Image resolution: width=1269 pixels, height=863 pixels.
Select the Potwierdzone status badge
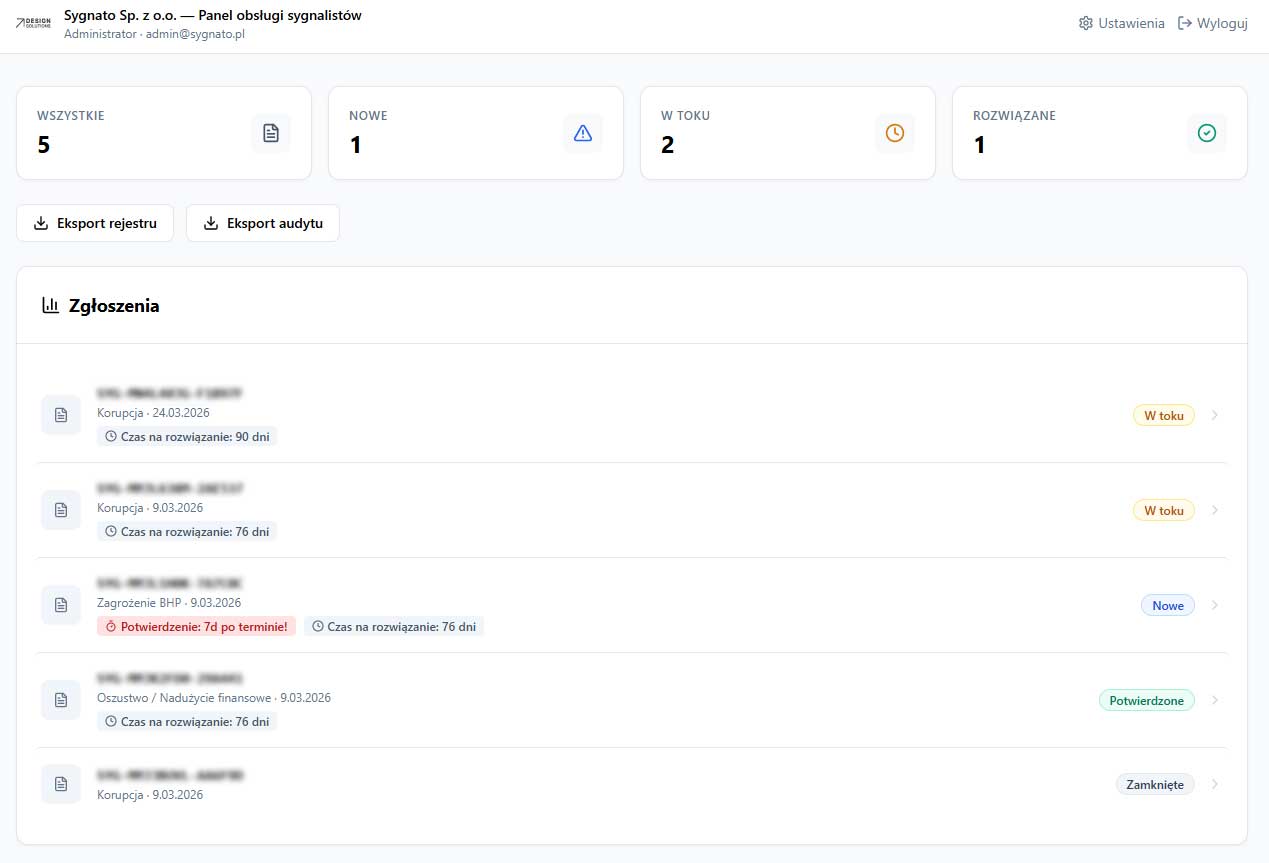(1146, 700)
